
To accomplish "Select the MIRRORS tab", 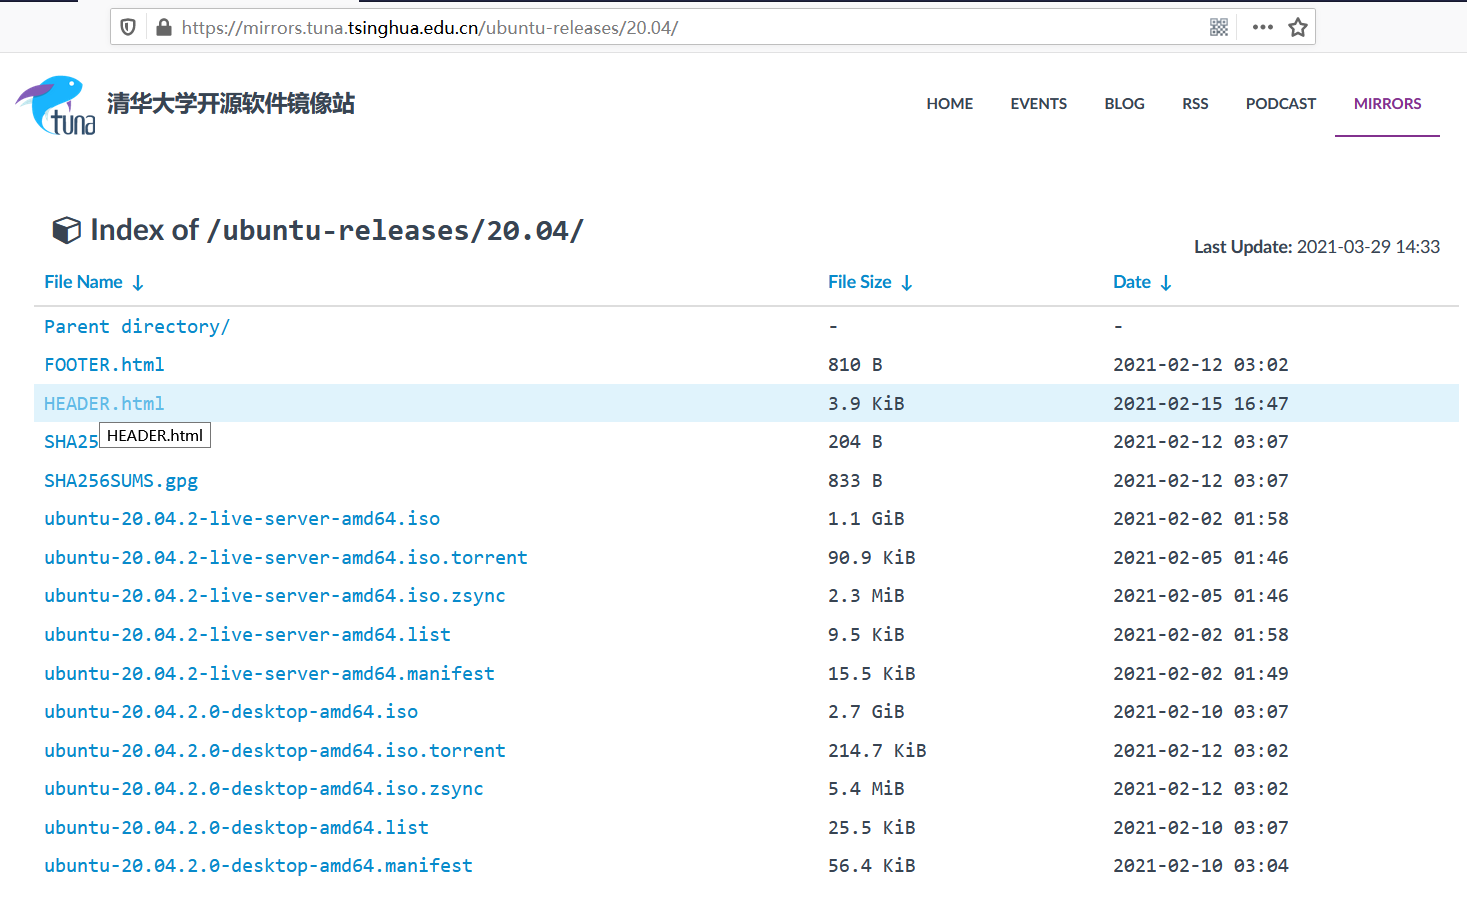I will click(1387, 104).
